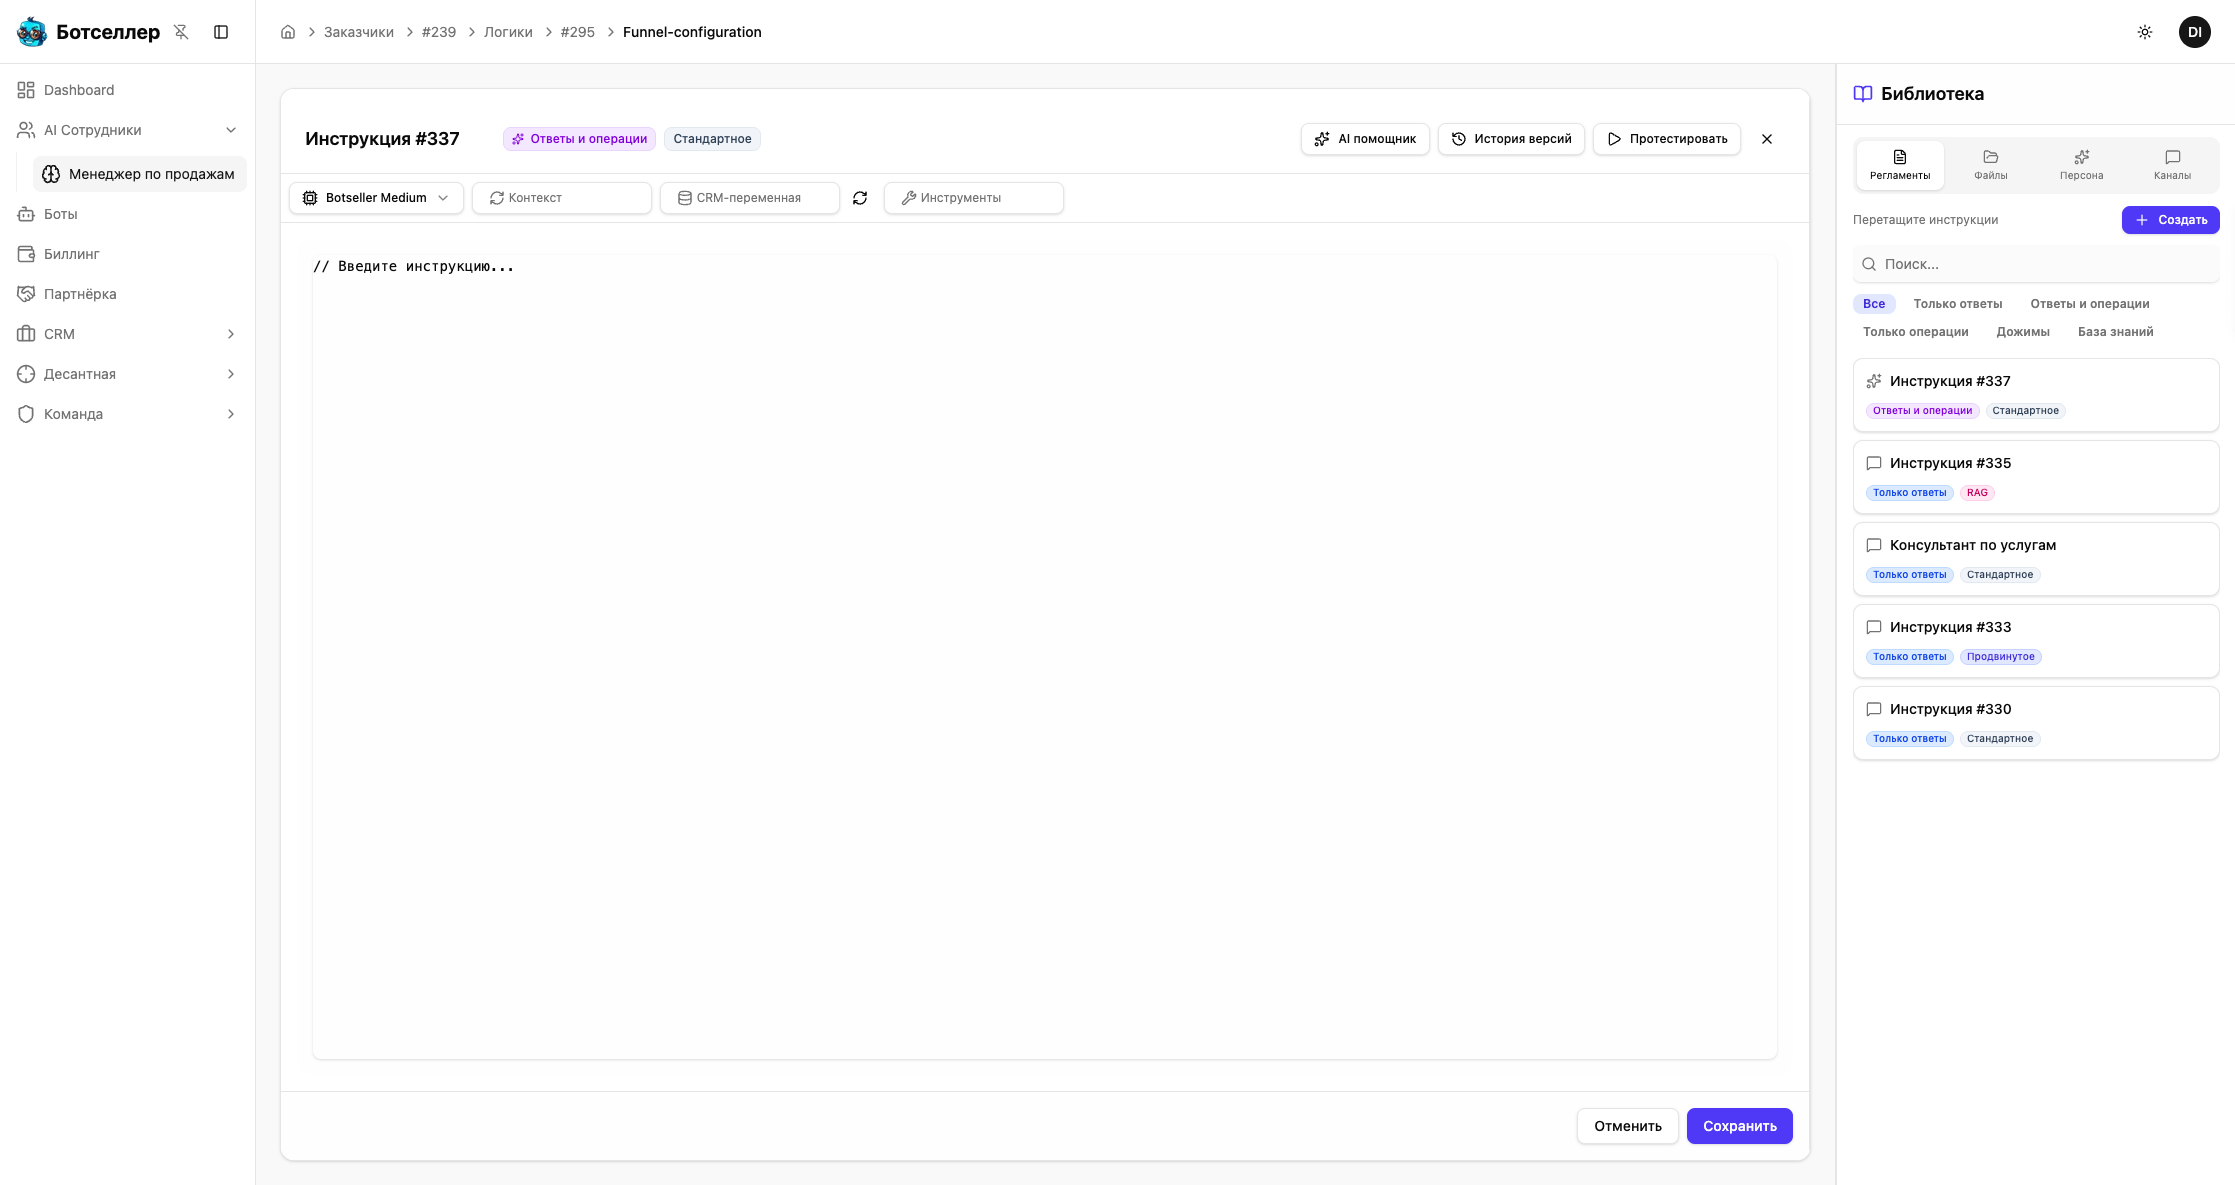2235x1185 pixels.
Task: Select Консультант по услугам instruction card
Action: [x=2035, y=558]
